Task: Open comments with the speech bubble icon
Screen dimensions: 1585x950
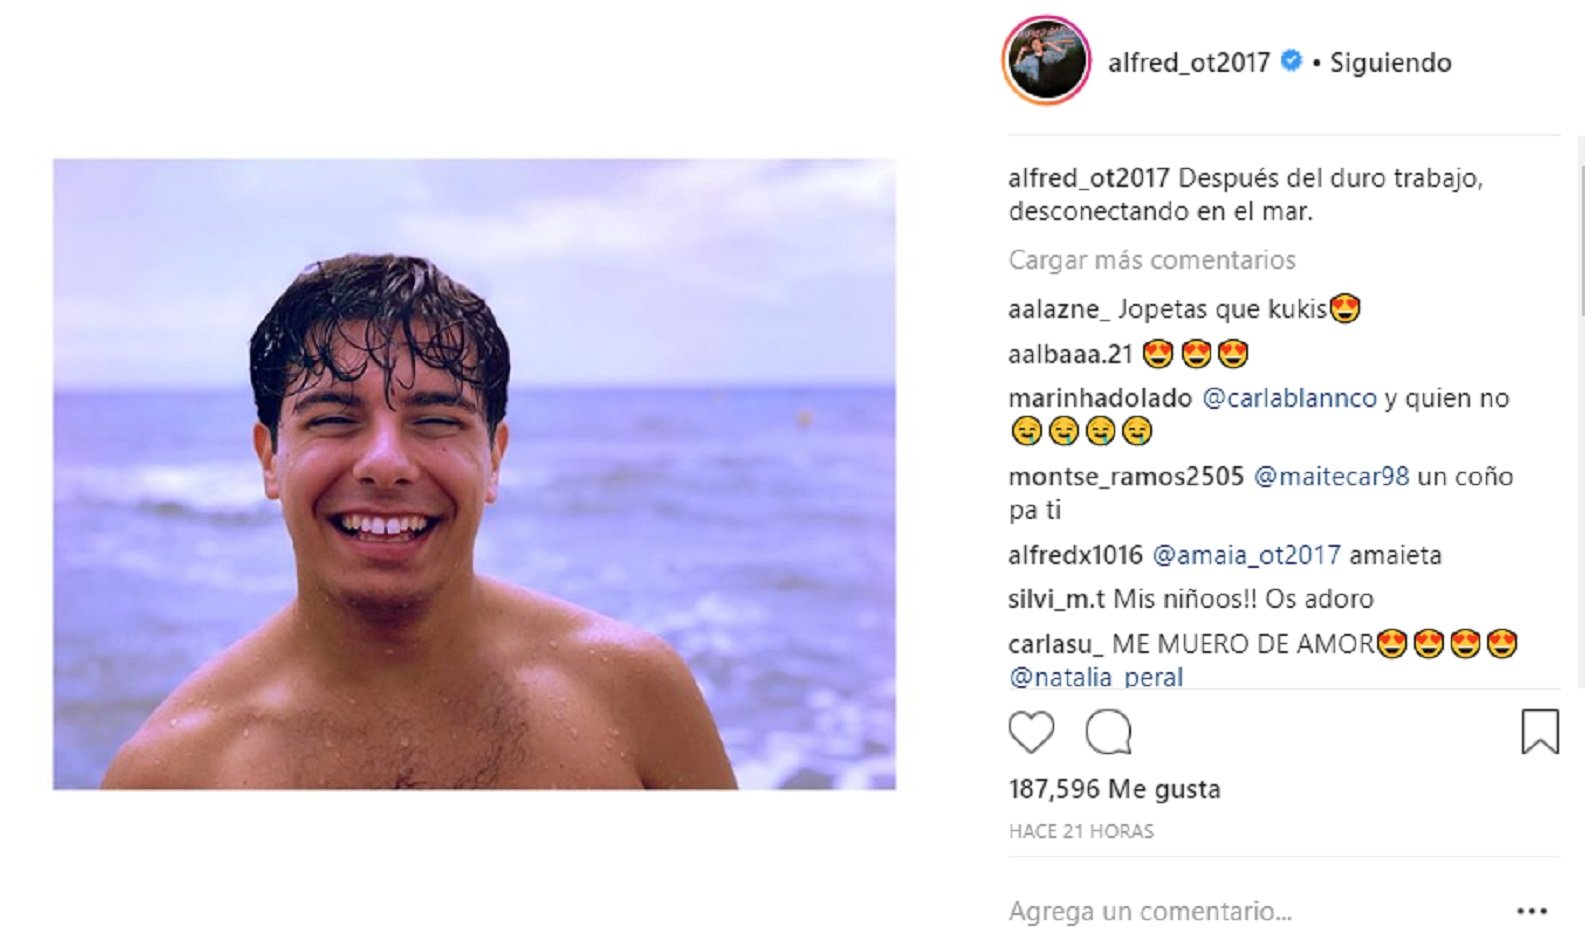Action: 1109,732
